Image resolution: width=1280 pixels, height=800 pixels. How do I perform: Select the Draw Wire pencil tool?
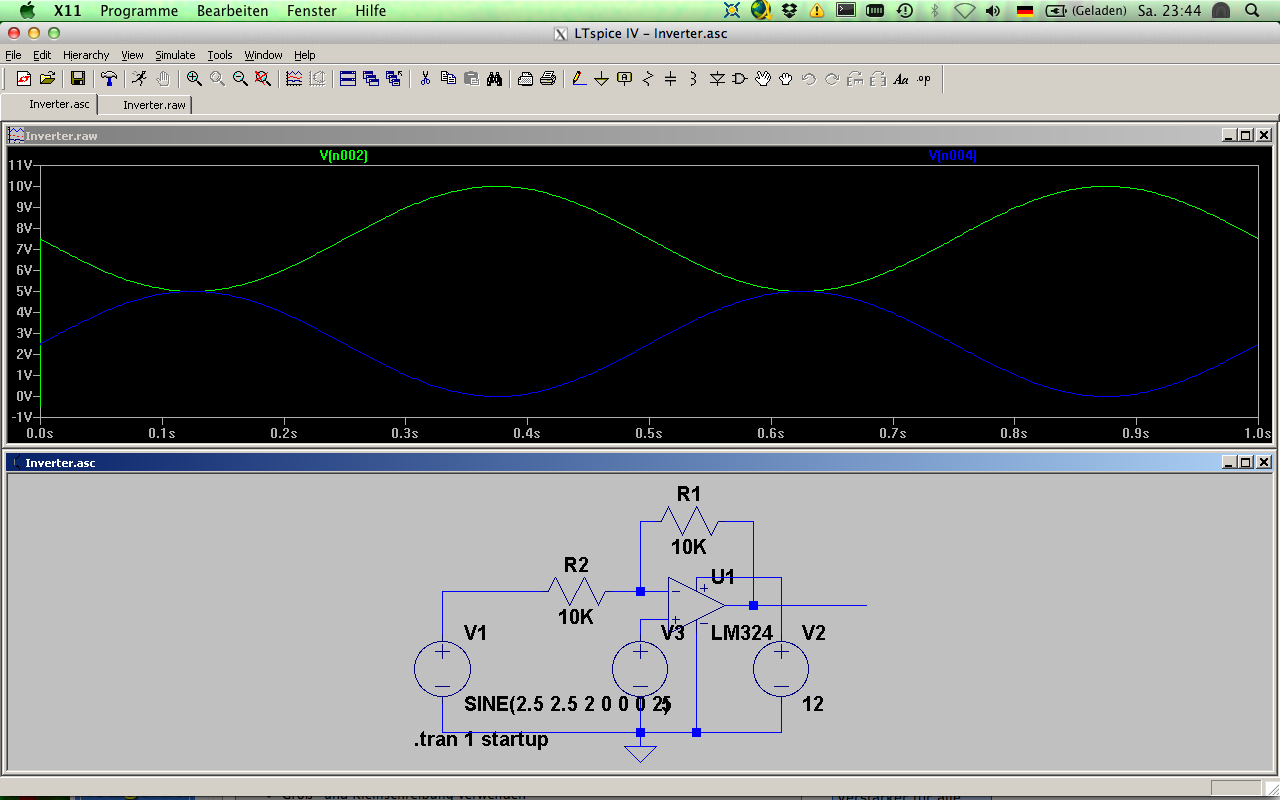click(579, 79)
